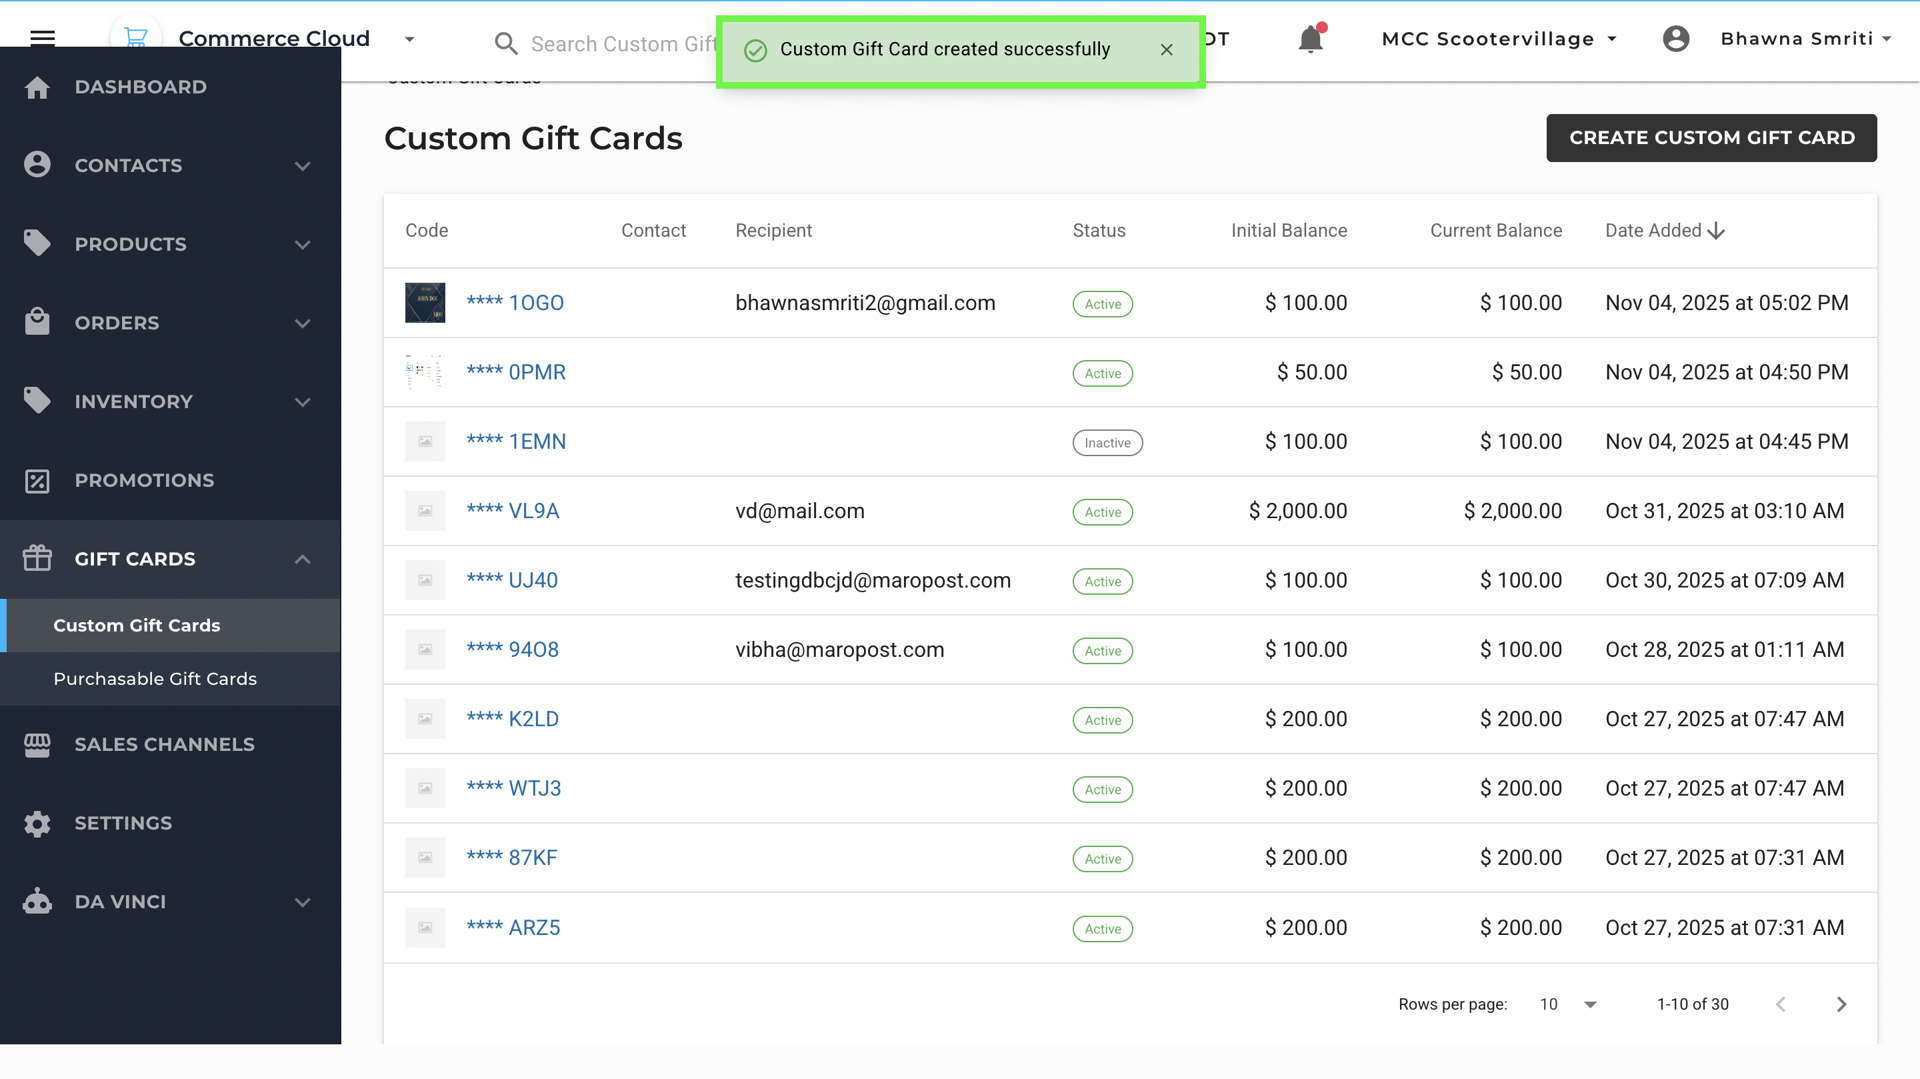
Task: Expand the Products sidebar section
Action: pyautogui.click(x=302, y=245)
